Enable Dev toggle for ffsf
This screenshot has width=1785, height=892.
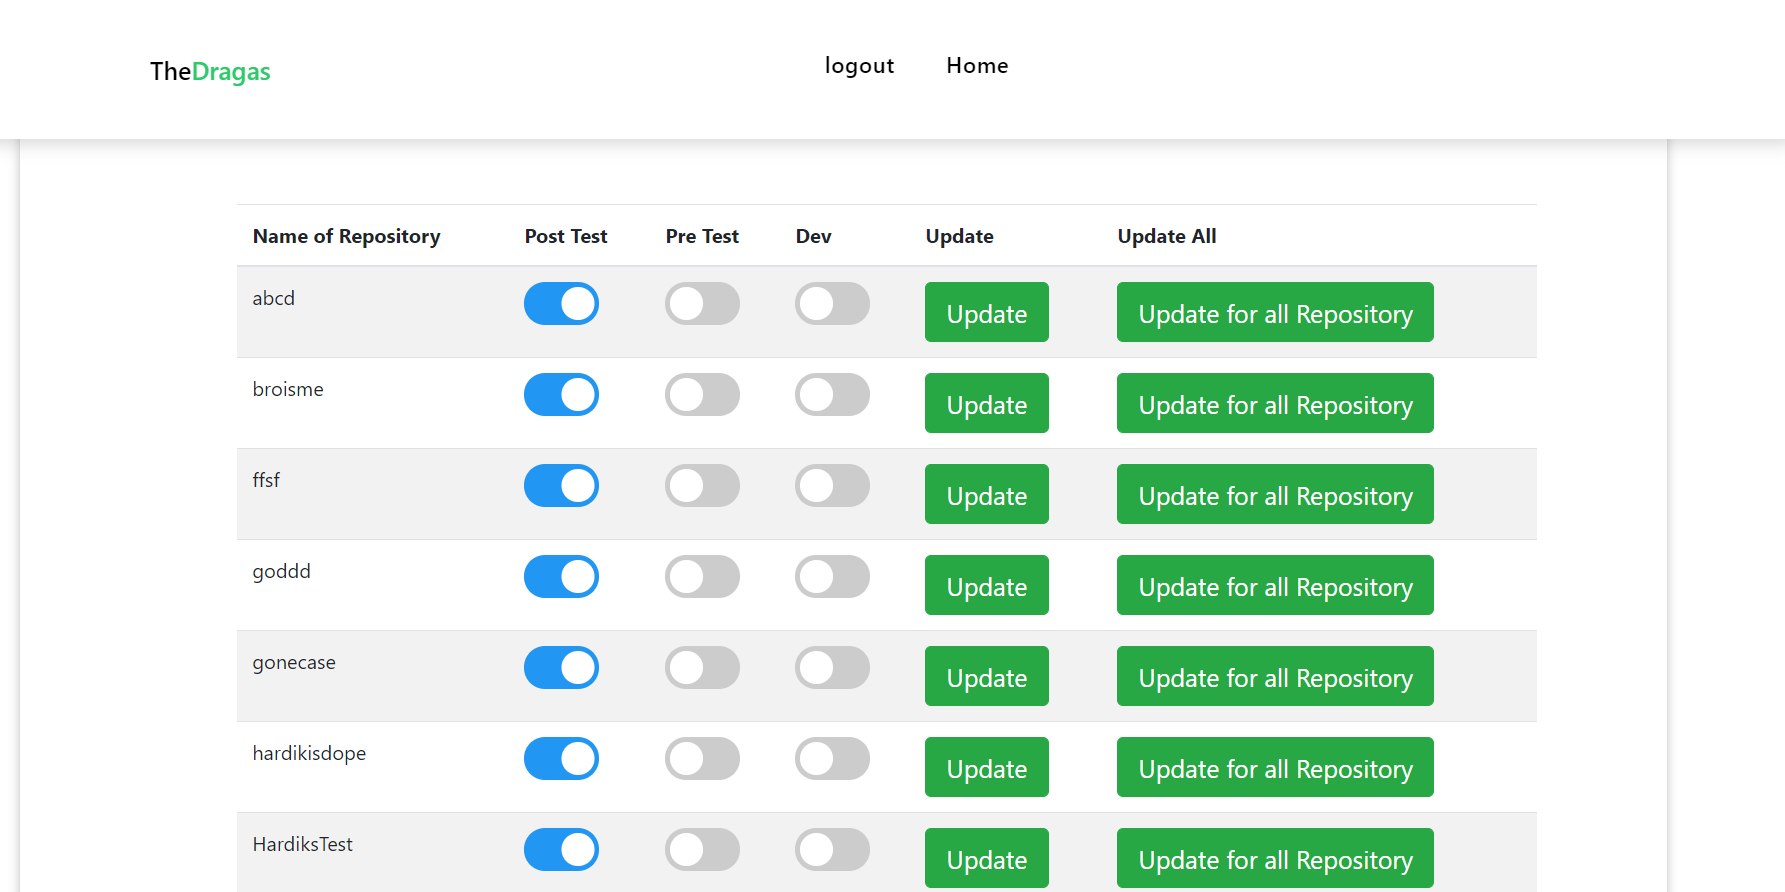point(832,485)
